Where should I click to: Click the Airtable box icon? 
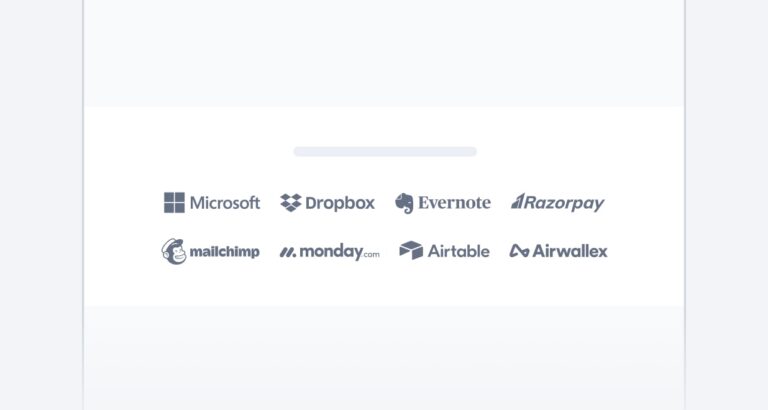point(411,251)
